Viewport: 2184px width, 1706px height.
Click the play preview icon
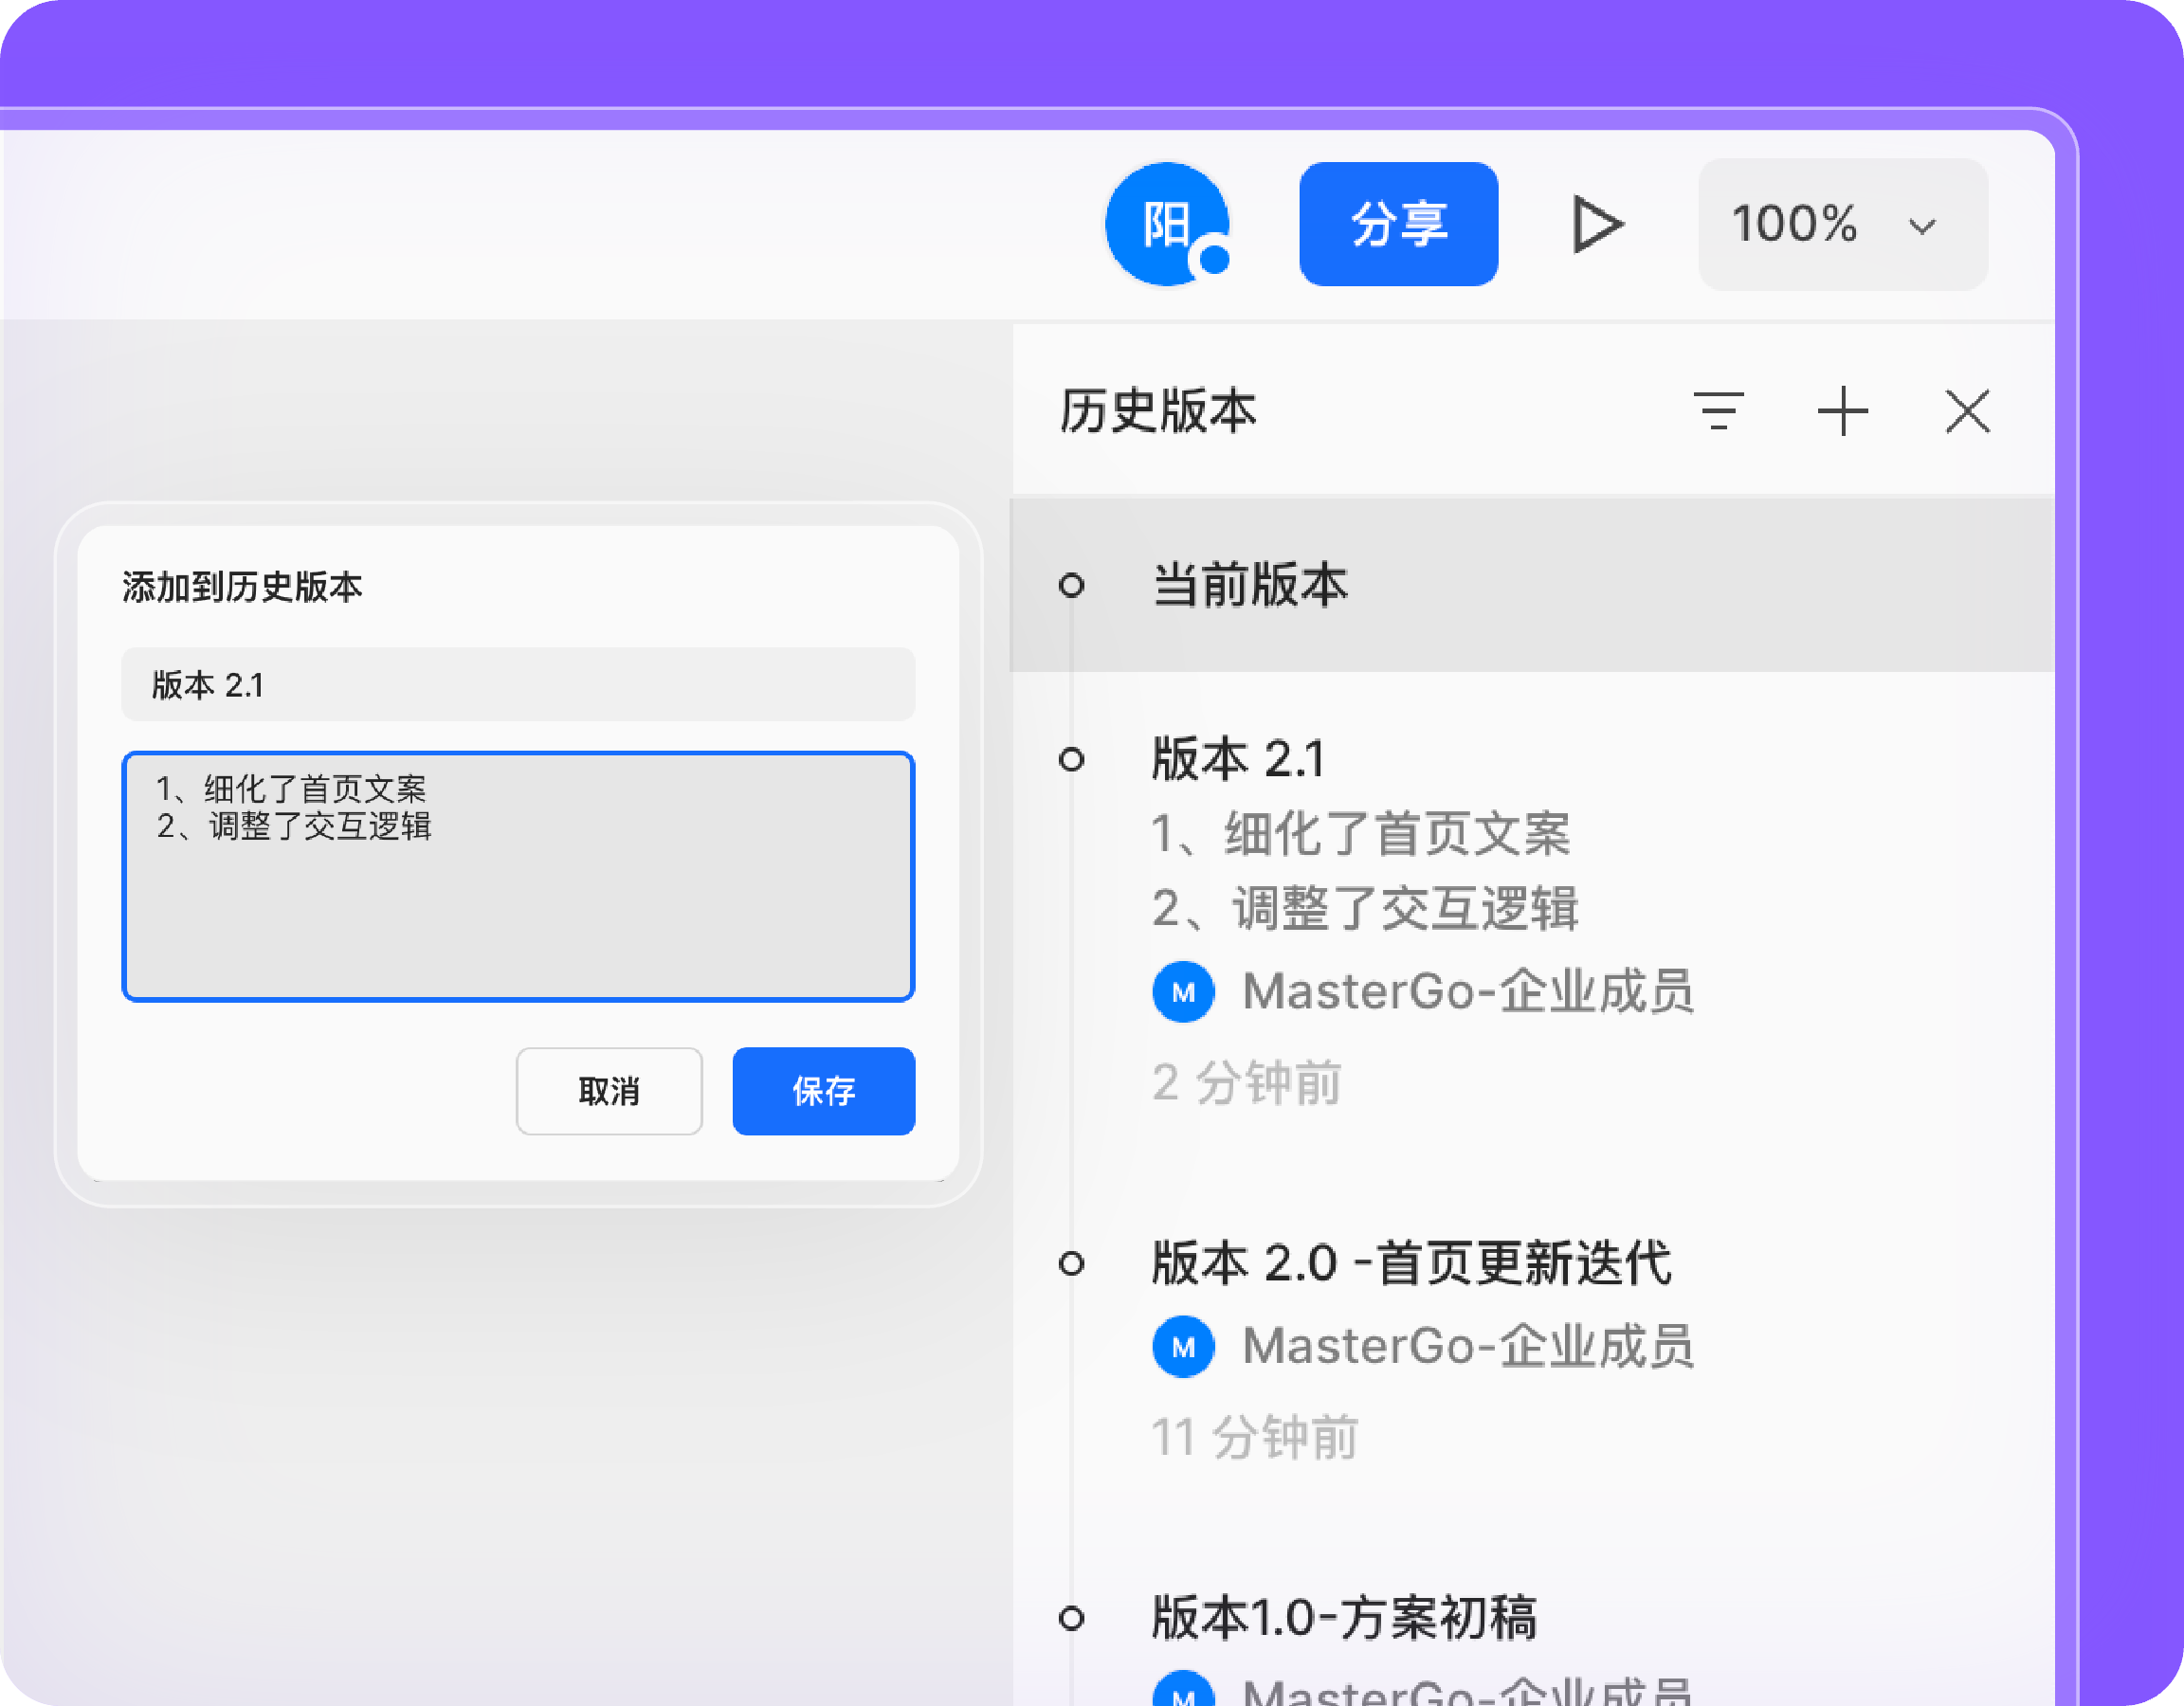tap(1596, 224)
